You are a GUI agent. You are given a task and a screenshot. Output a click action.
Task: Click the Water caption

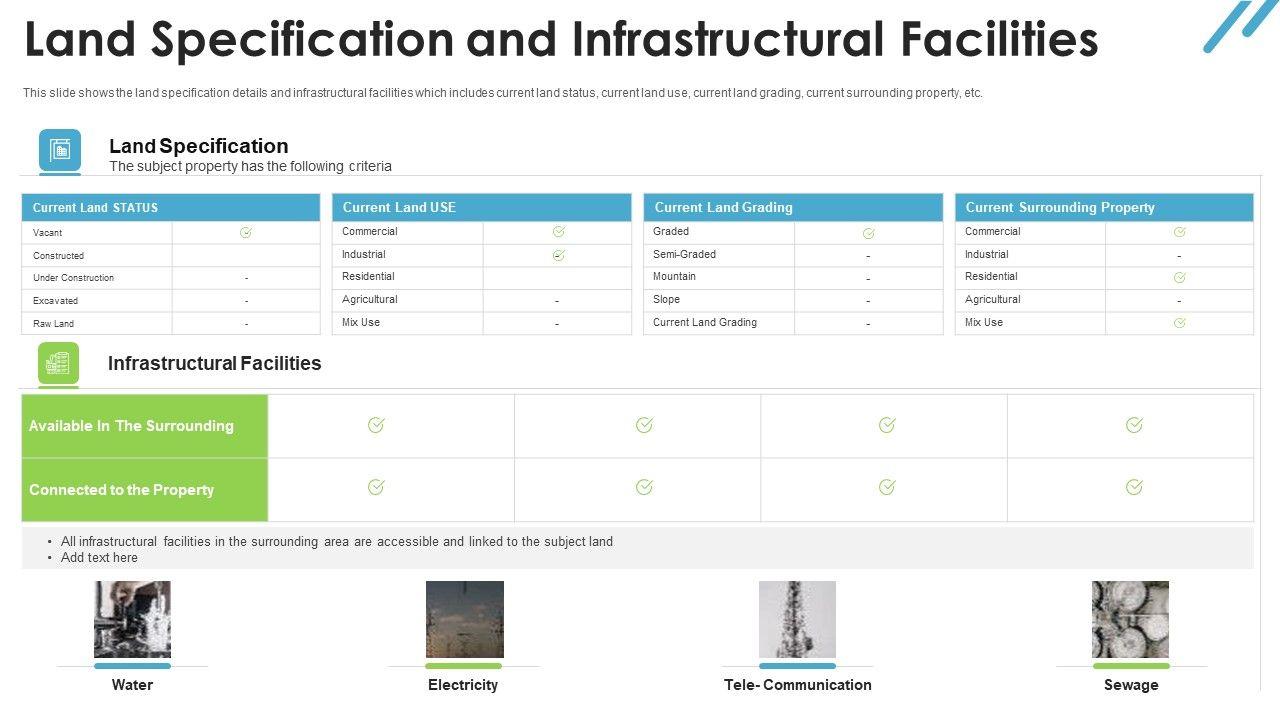pyautogui.click(x=132, y=685)
